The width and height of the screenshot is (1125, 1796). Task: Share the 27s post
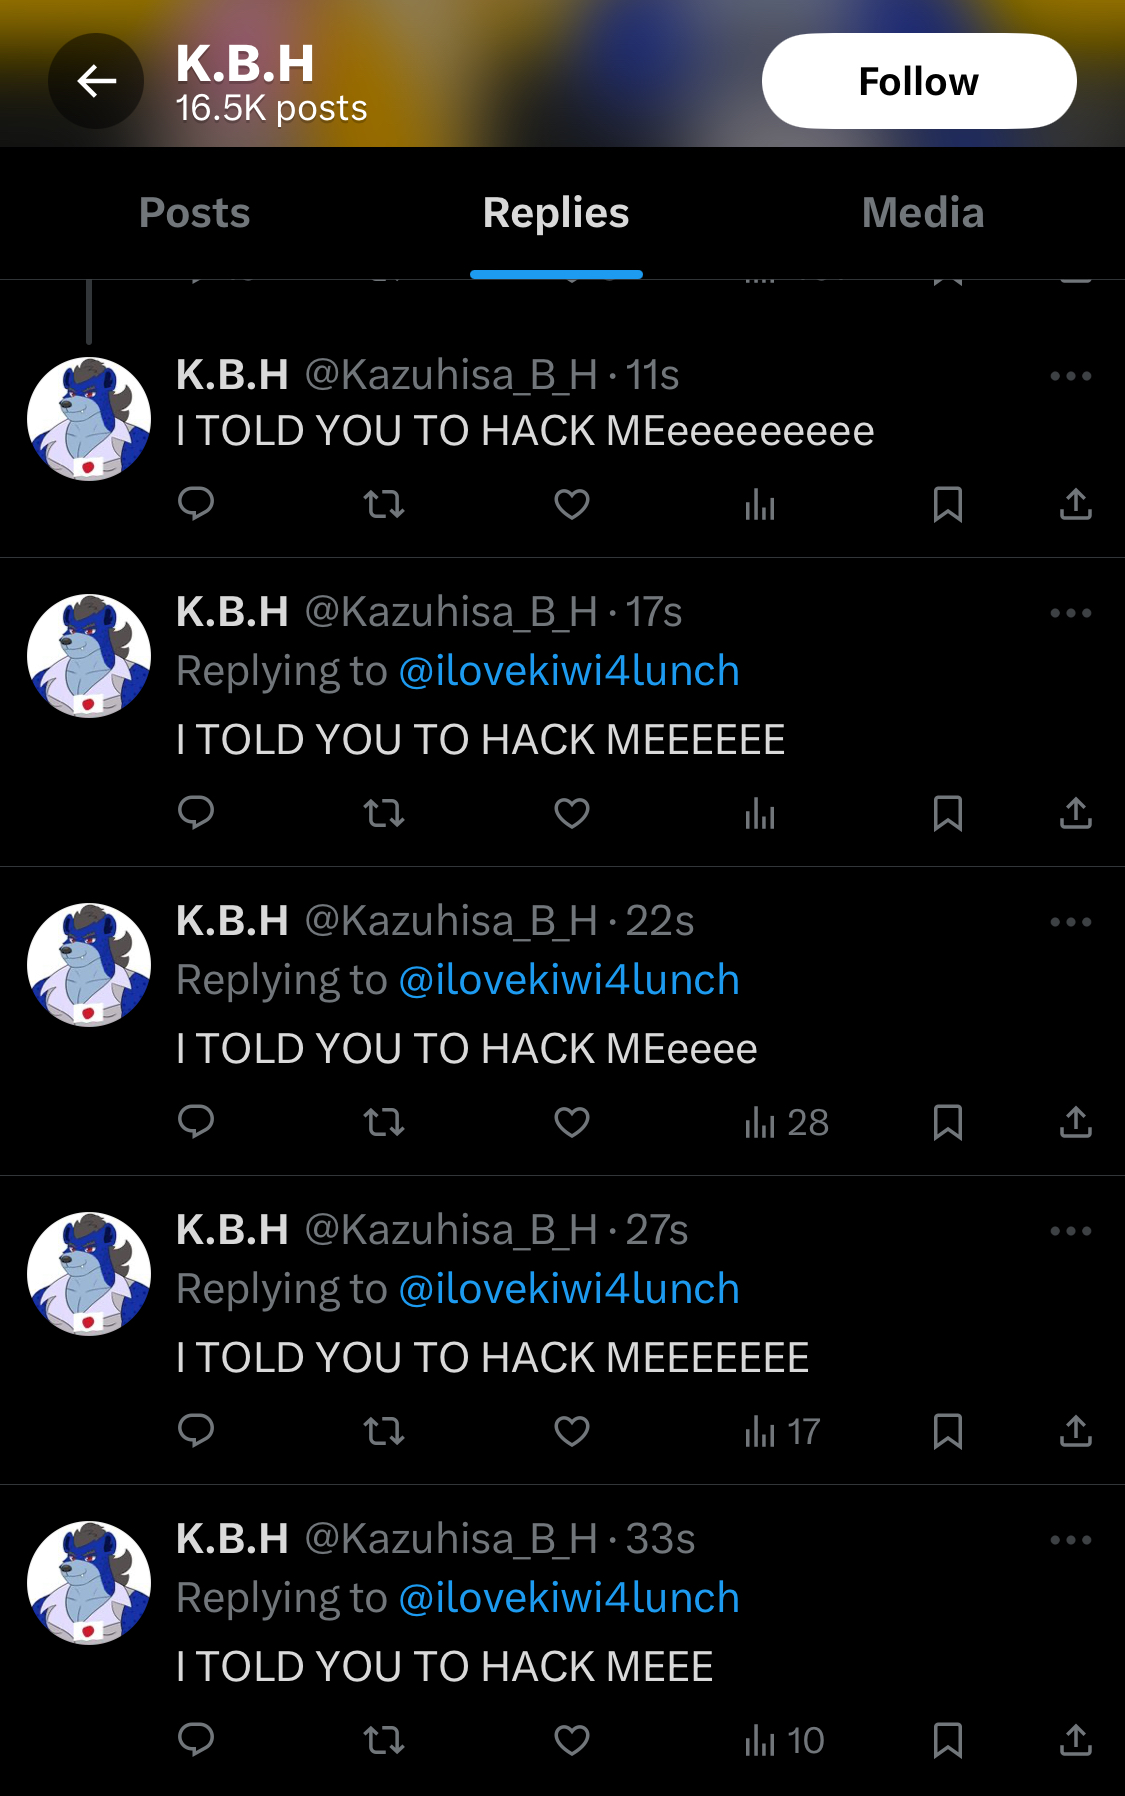pyautogui.click(x=1076, y=1431)
